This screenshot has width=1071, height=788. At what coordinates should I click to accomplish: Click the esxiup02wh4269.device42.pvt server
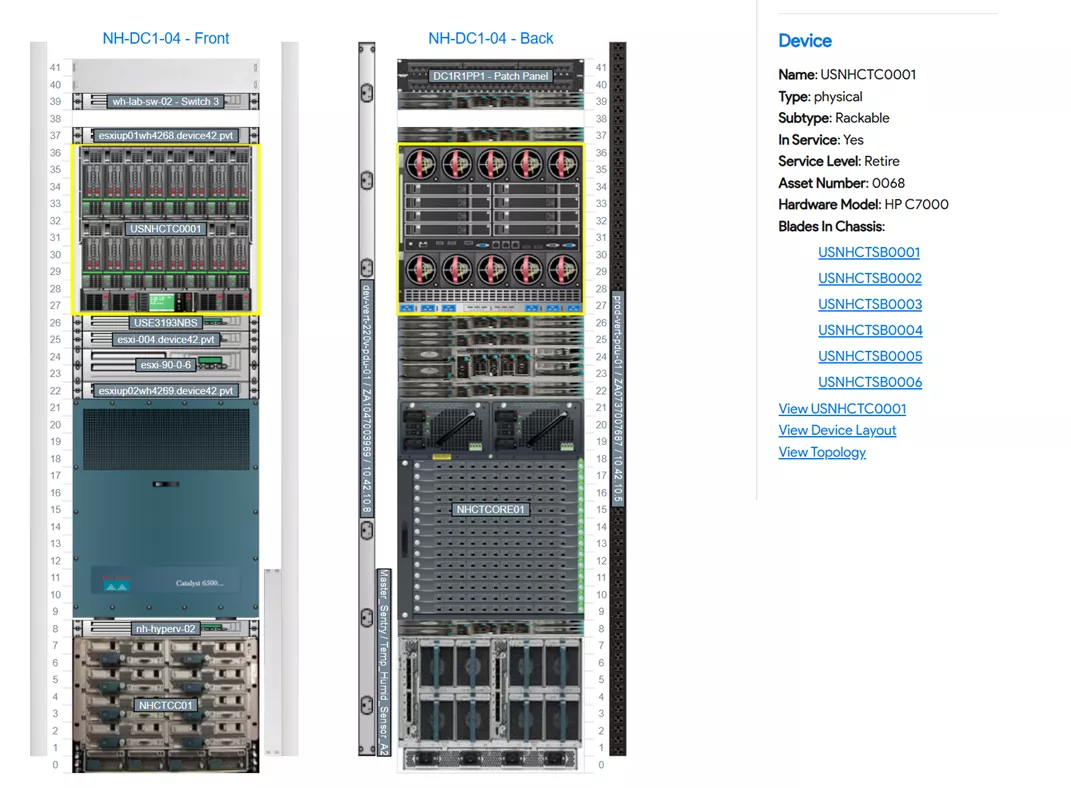pos(165,391)
